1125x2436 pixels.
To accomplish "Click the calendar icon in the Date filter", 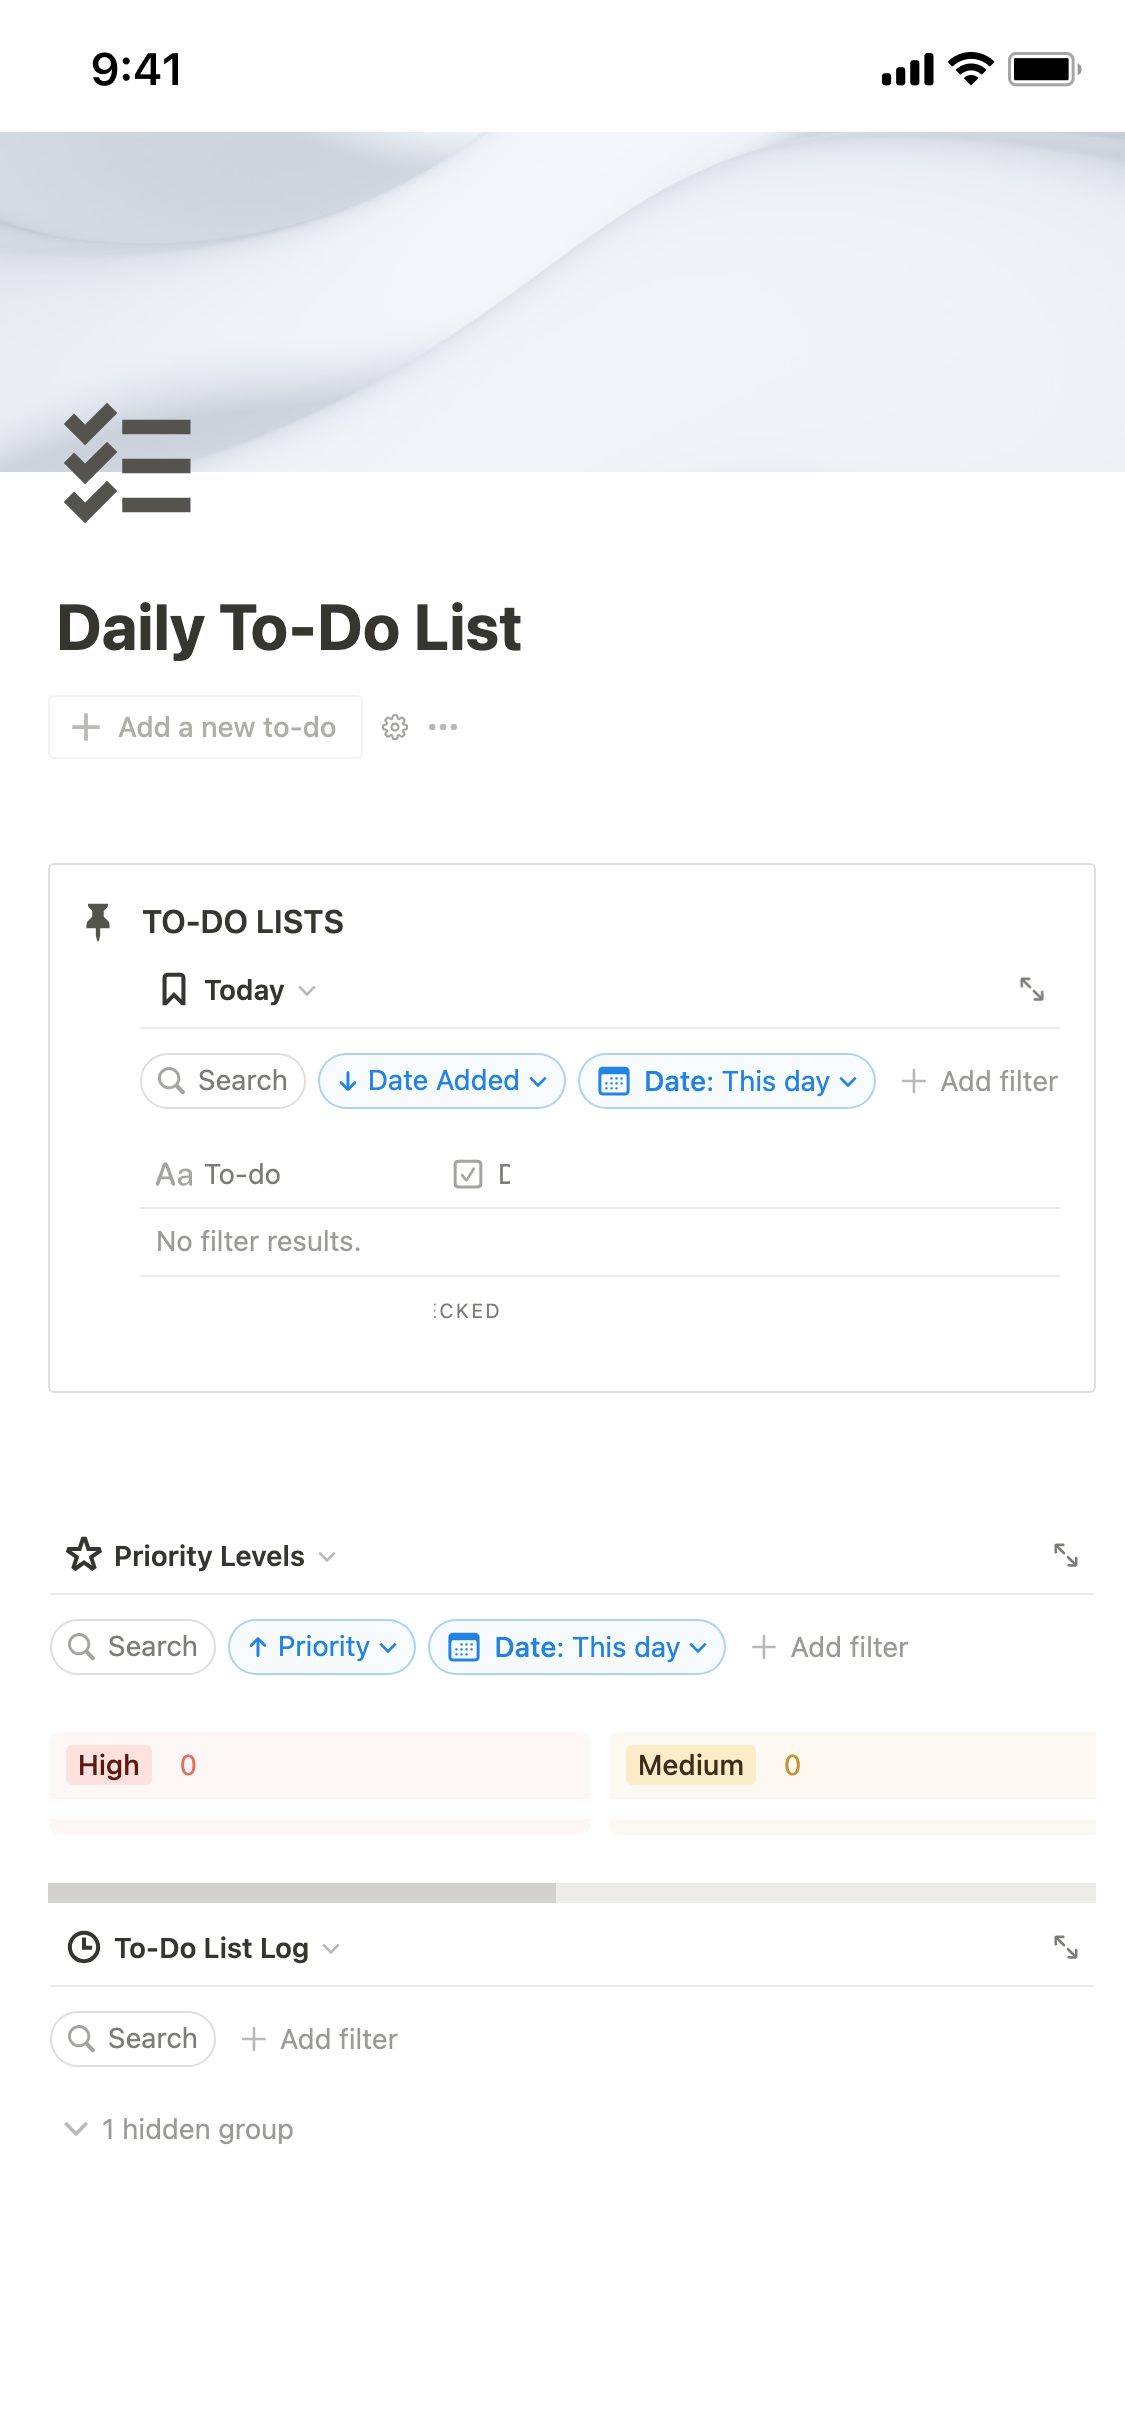I will (x=613, y=1081).
